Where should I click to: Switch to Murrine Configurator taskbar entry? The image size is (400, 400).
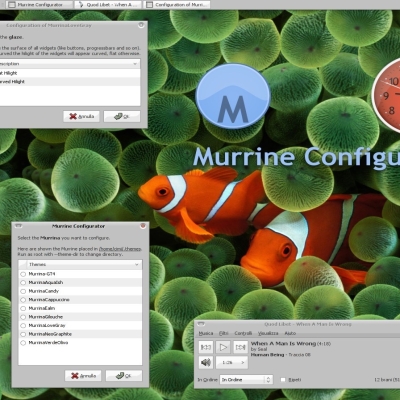point(40,5)
